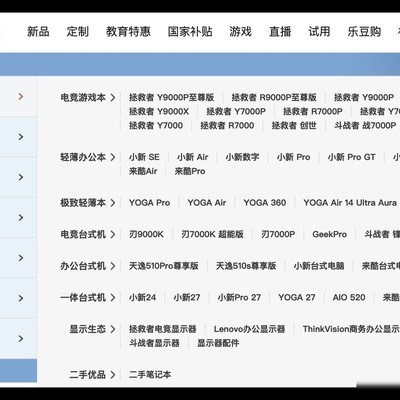The width and height of the screenshot is (400, 400).
Task: Open the 直播 menu item
Action: 280,32
